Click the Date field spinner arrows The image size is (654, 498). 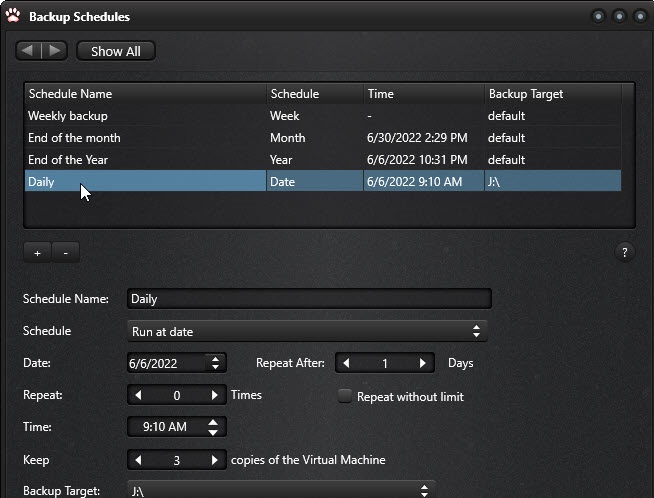[215, 363]
